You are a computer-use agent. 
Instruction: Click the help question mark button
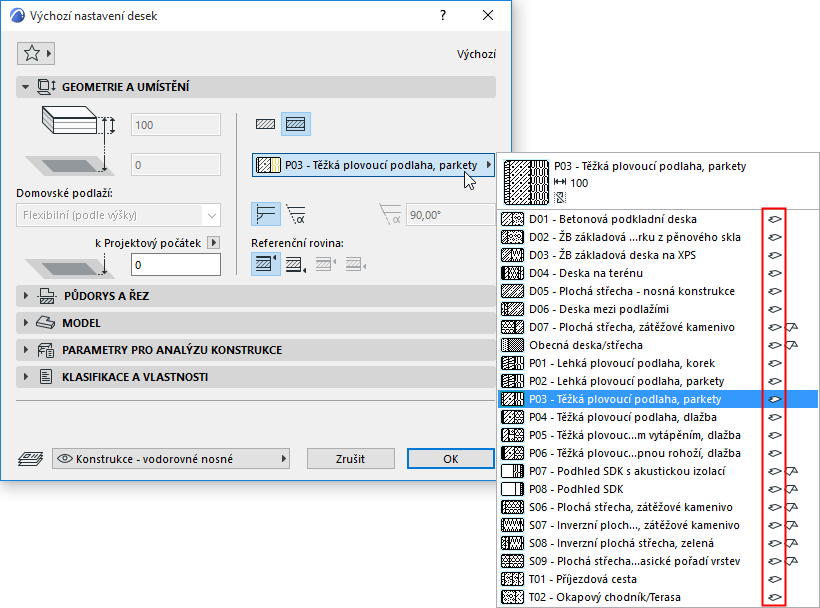pyautogui.click(x=443, y=16)
